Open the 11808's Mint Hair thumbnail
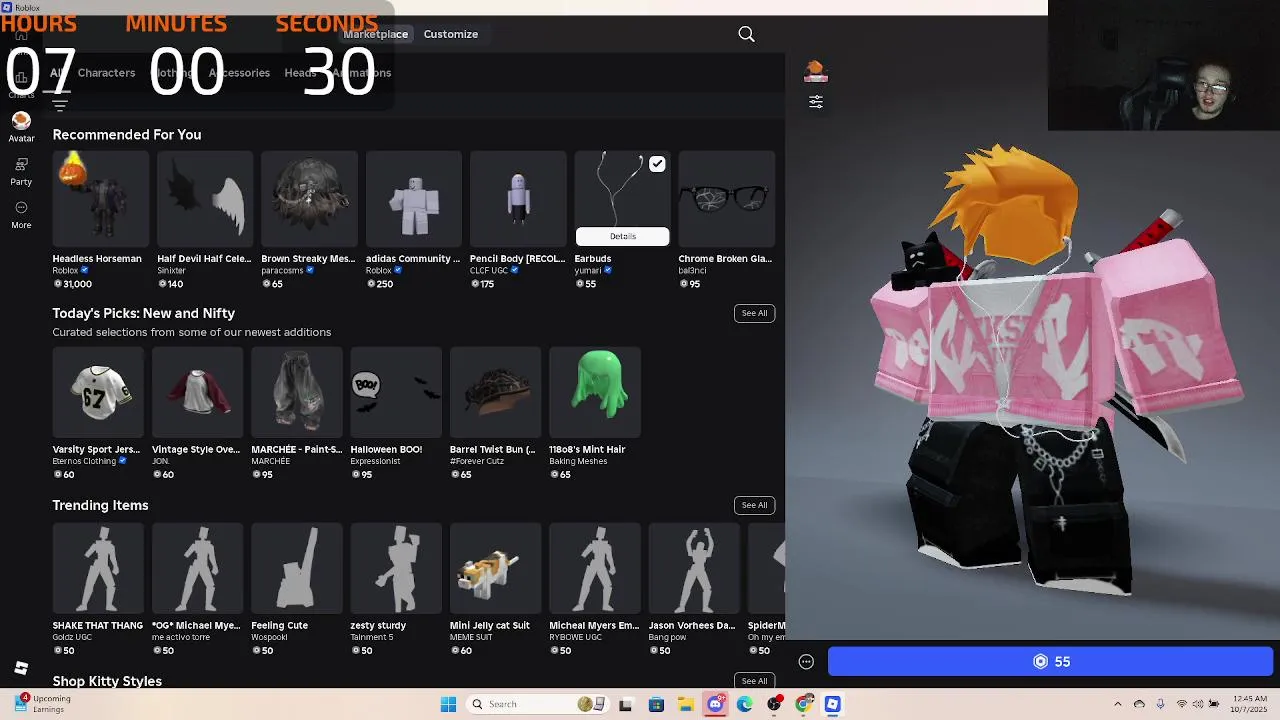 (x=595, y=392)
